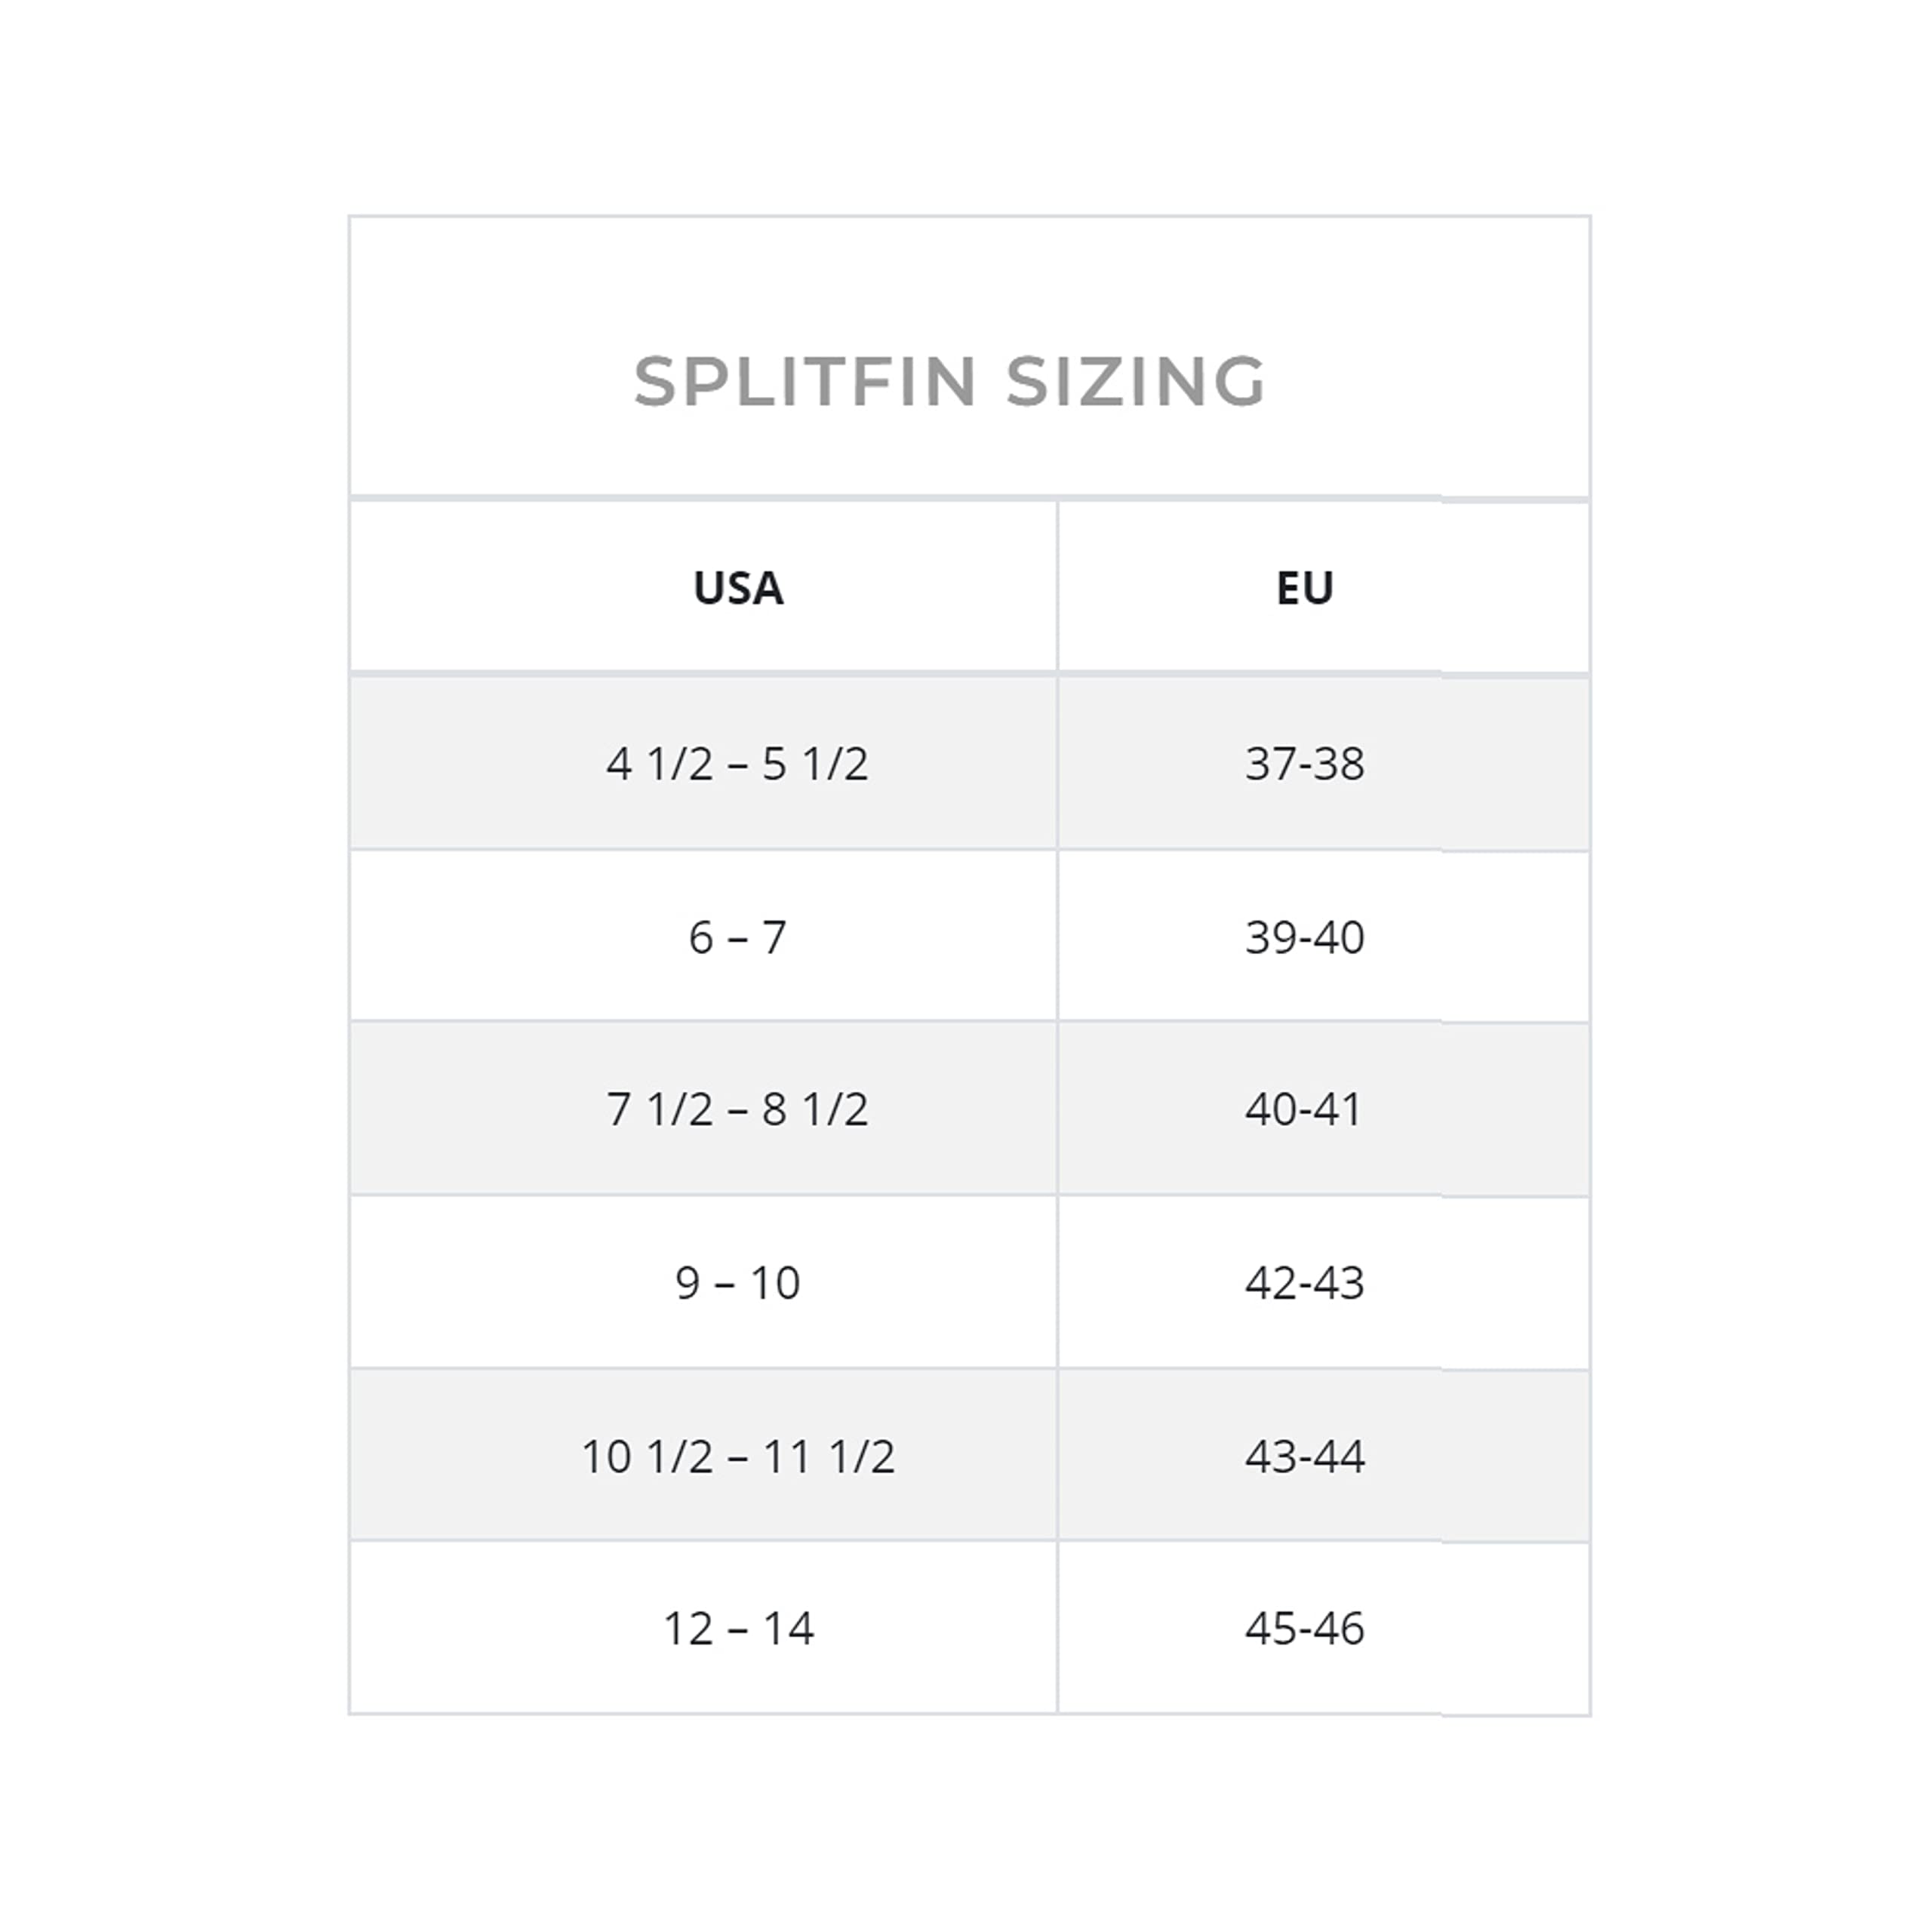Screen dimensions: 1932x1932
Task: Click the 43-44 EU size cell
Action: click(x=1324, y=1455)
